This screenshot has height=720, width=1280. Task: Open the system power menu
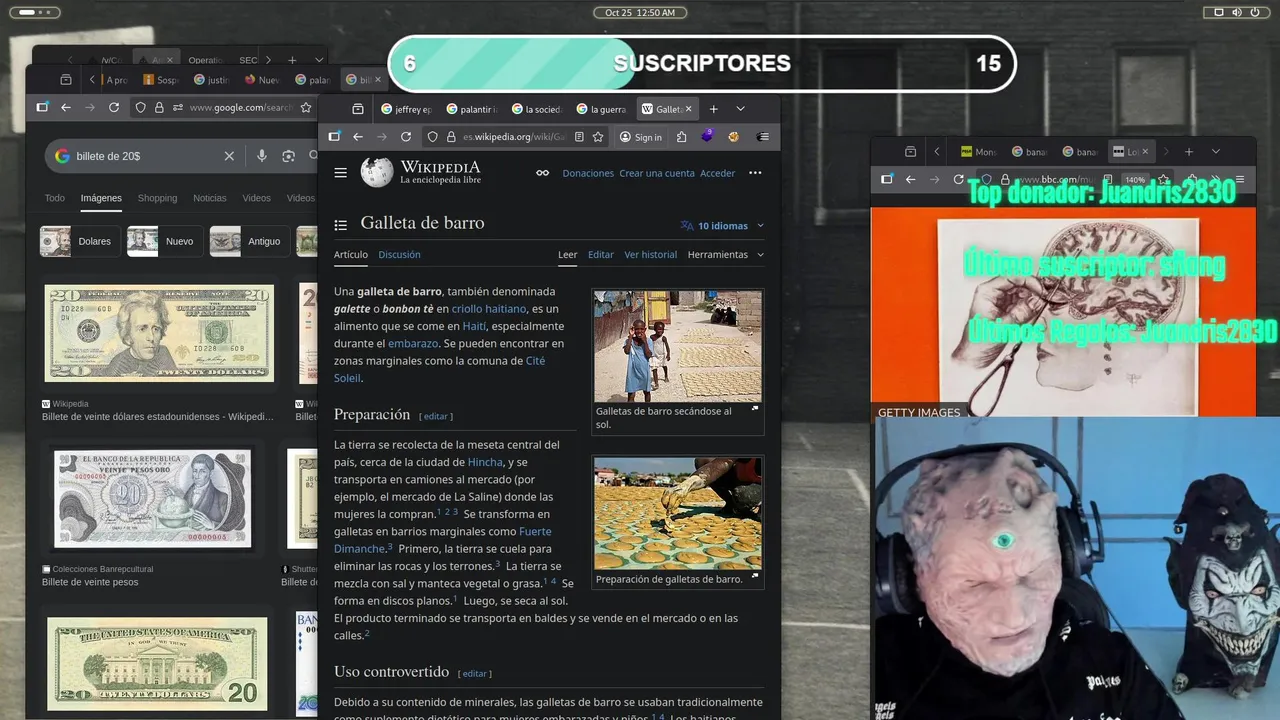pyautogui.click(x=1255, y=12)
